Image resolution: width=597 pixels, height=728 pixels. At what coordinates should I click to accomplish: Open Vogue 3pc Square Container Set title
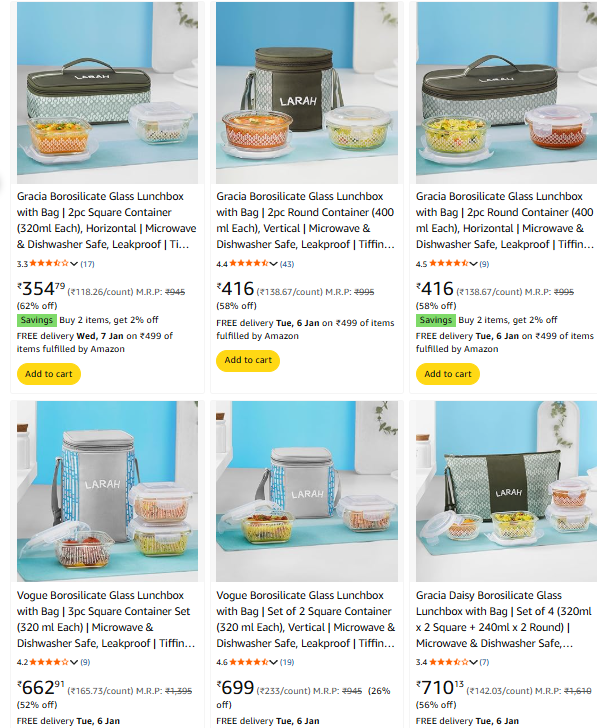pos(106,619)
